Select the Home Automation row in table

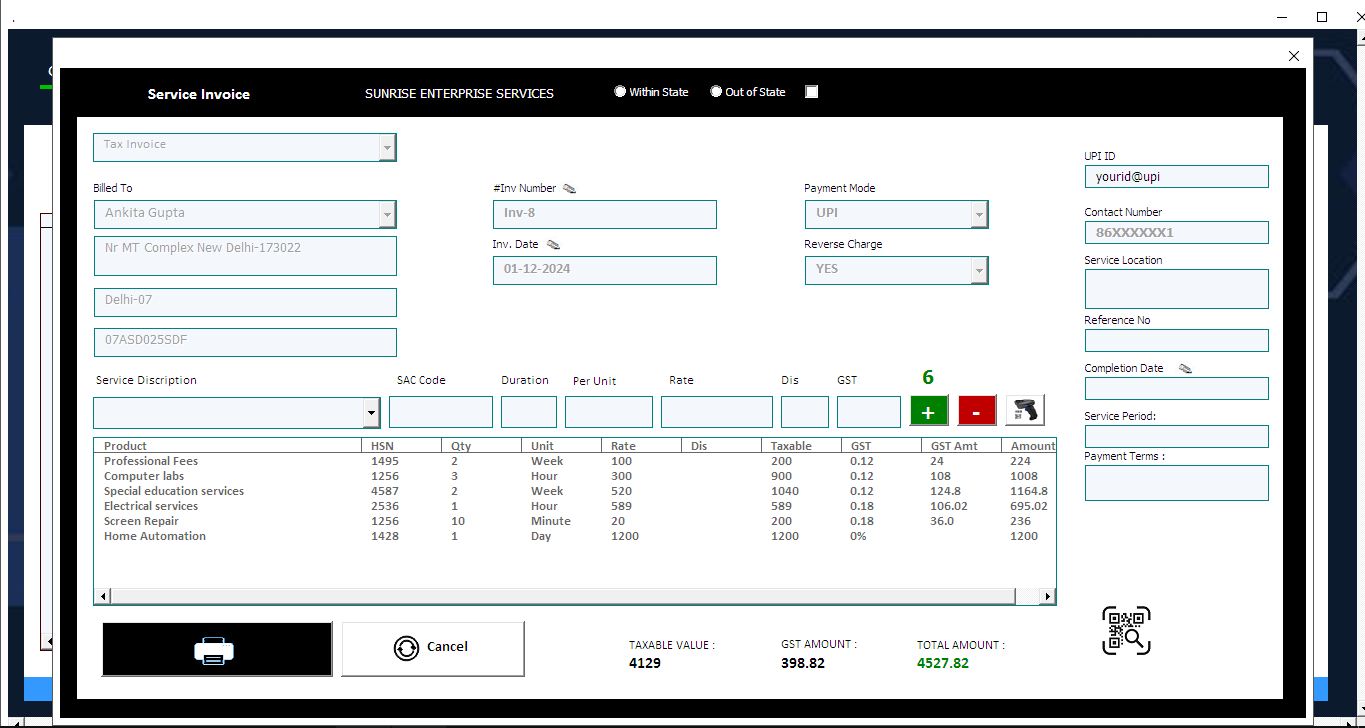(155, 536)
